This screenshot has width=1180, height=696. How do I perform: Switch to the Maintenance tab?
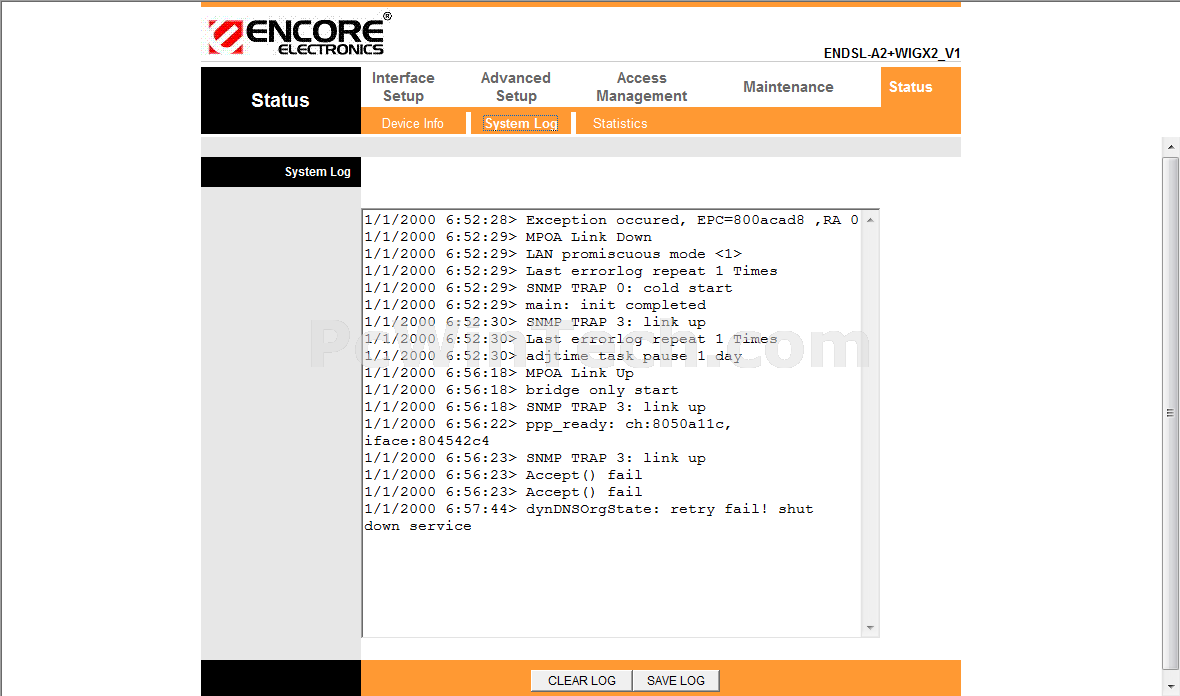click(x=788, y=87)
